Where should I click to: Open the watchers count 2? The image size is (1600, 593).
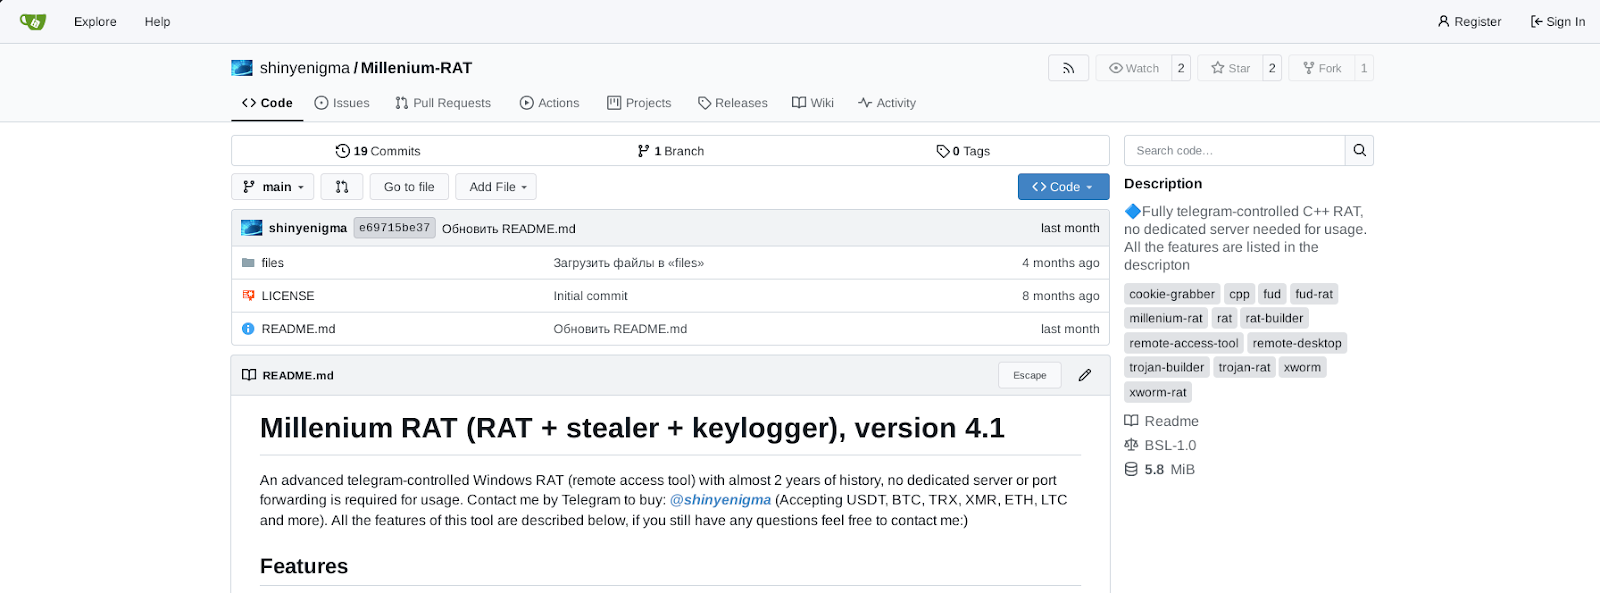pyautogui.click(x=1181, y=68)
